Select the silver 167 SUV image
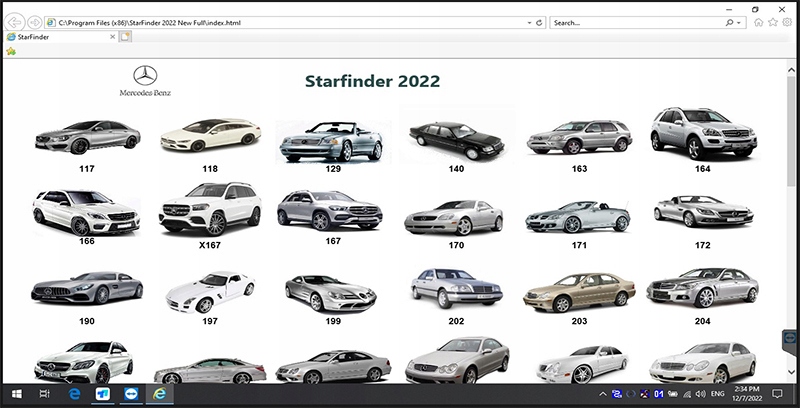This screenshot has width=800, height=408. click(x=330, y=211)
